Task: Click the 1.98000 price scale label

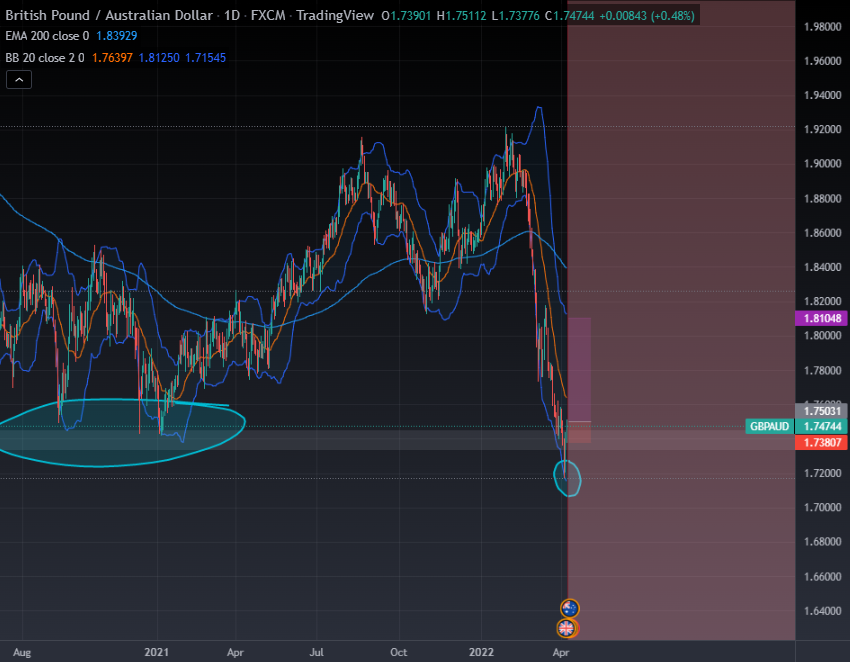Action: coord(822,27)
